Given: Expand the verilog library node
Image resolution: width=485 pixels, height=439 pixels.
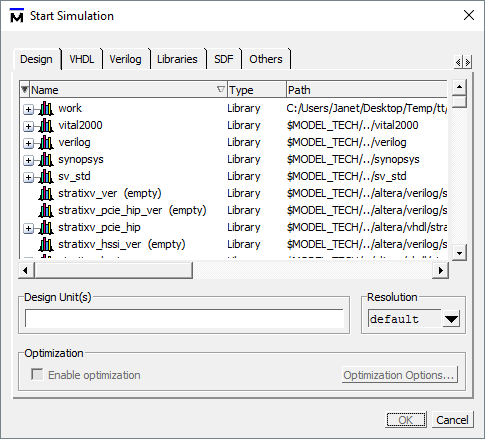Looking at the screenshot, I should [x=28, y=143].
